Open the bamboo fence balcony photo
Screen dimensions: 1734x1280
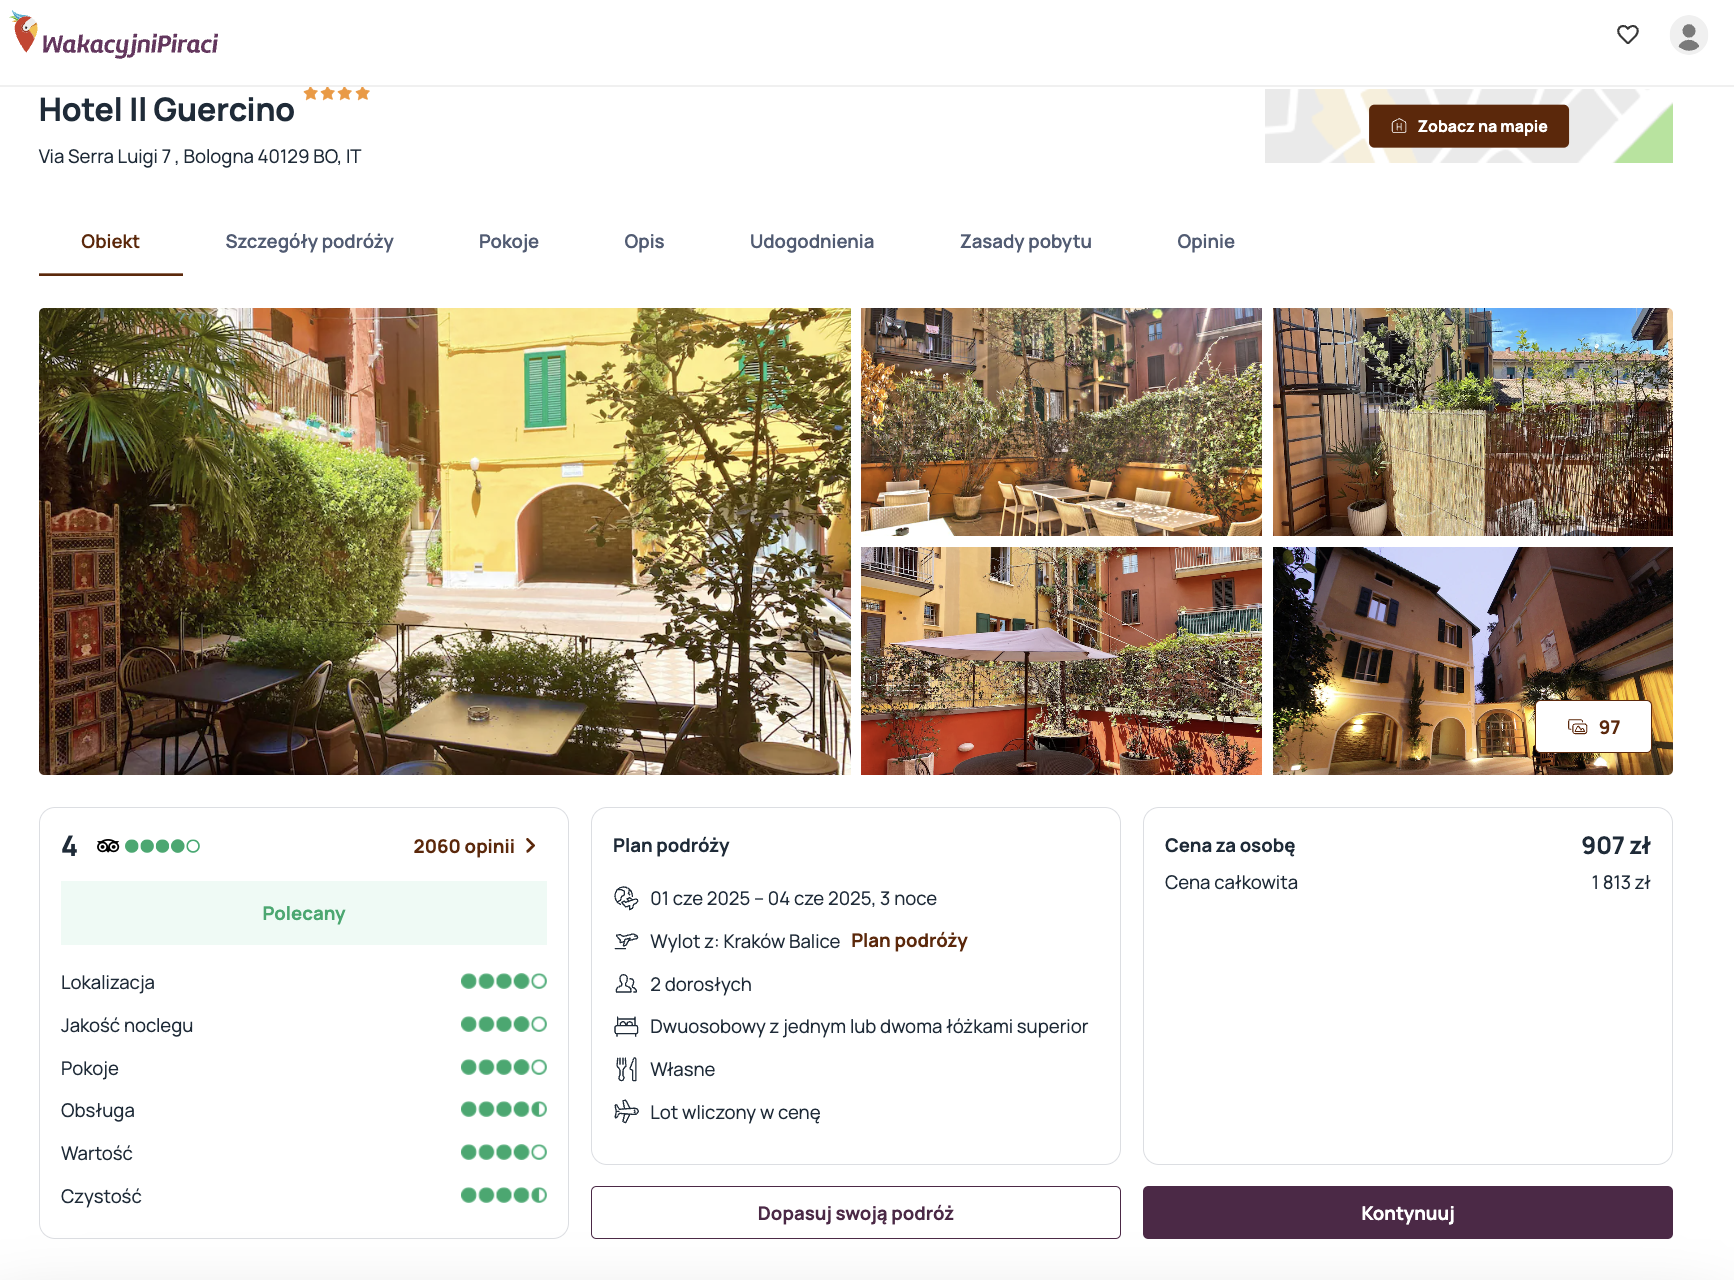point(1473,422)
